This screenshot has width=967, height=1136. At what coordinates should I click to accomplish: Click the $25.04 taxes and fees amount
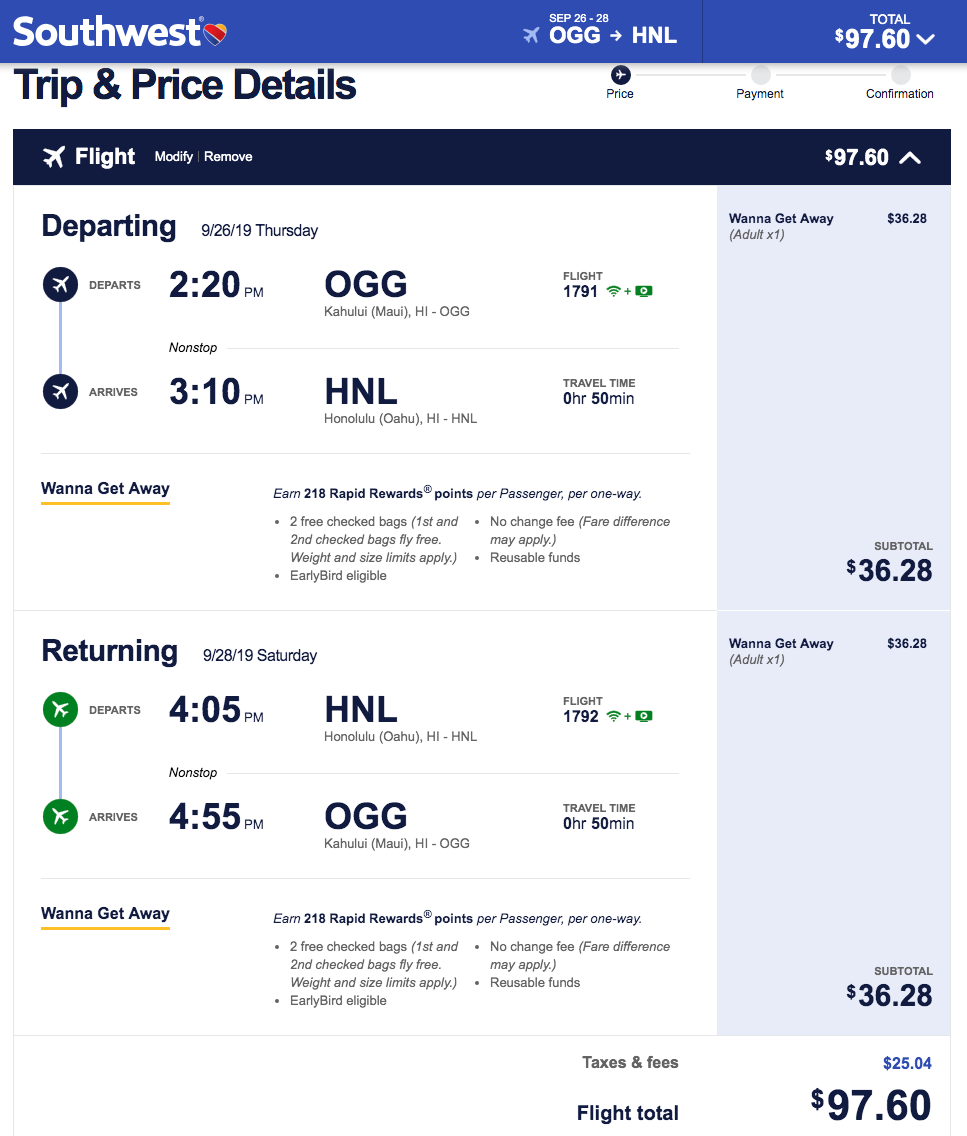907,1063
